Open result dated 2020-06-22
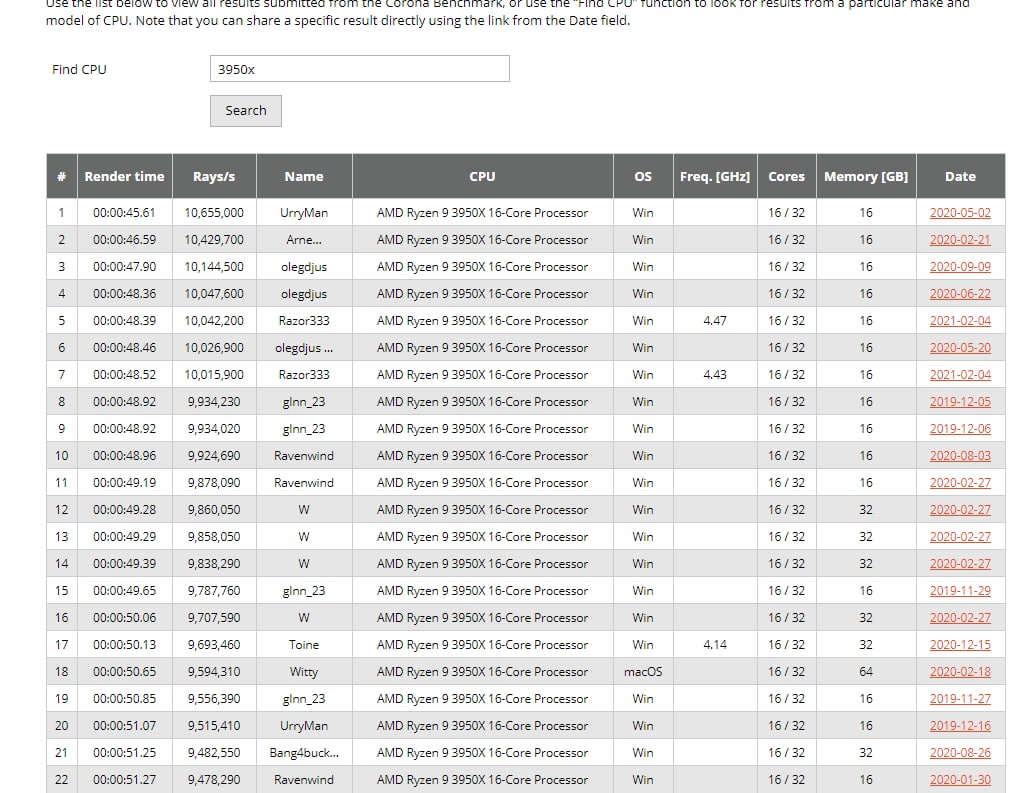1022x793 pixels. pyautogui.click(x=959, y=294)
